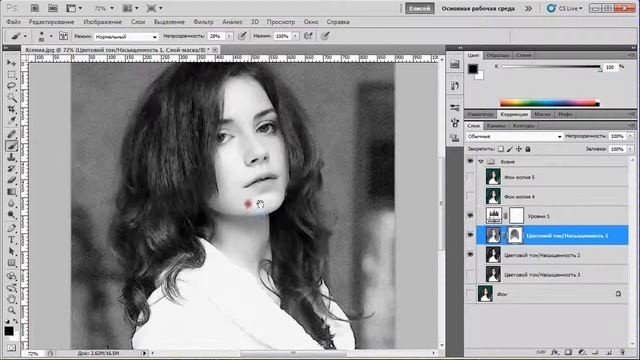Toggle visibility of Фон копия 5 layer
Viewport: 640px width, 360px height.
[471, 177]
